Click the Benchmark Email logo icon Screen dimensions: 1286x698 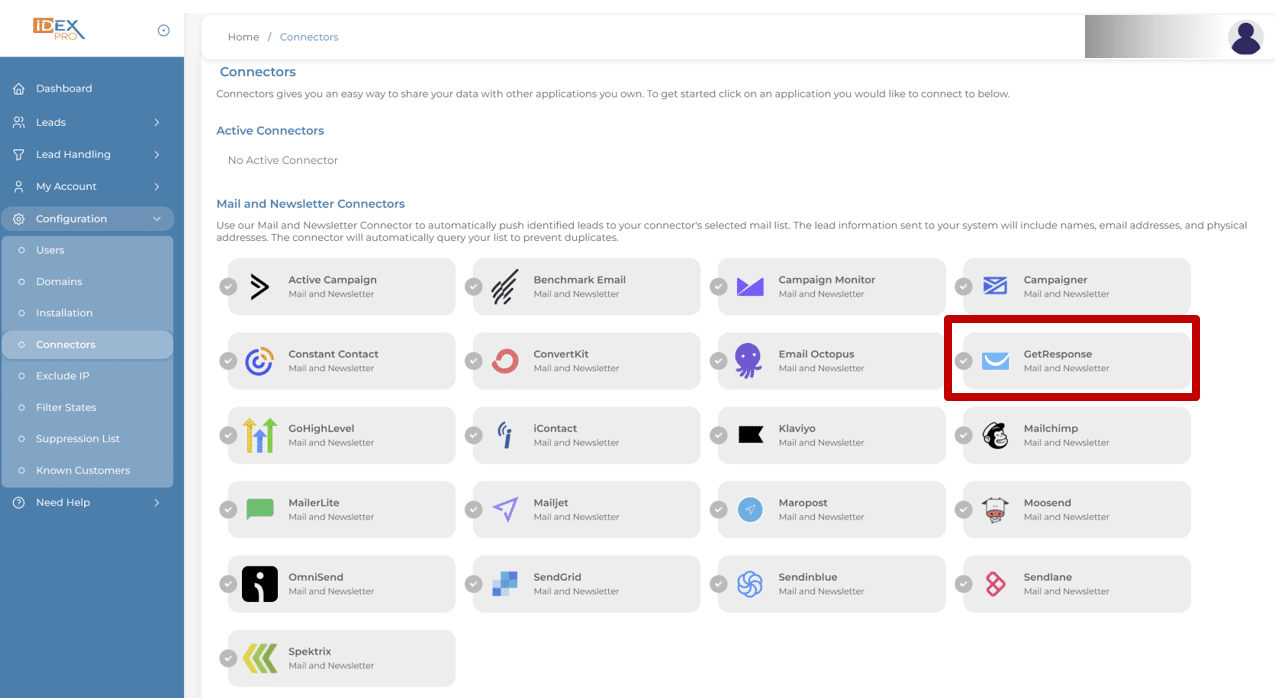coord(505,287)
